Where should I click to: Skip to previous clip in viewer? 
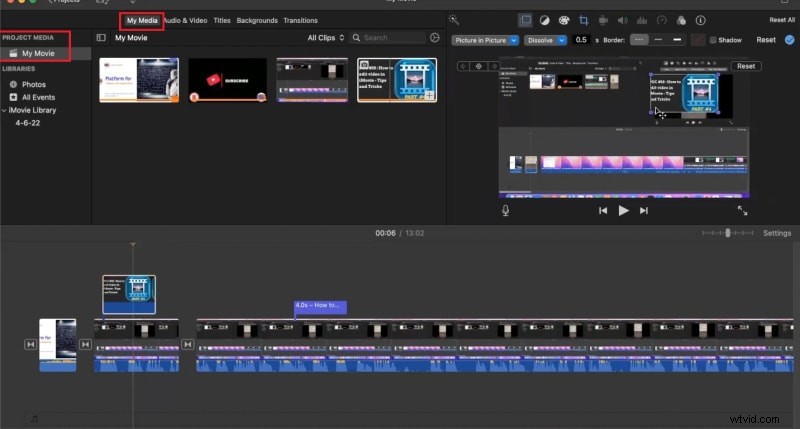[x=603, y=210]
